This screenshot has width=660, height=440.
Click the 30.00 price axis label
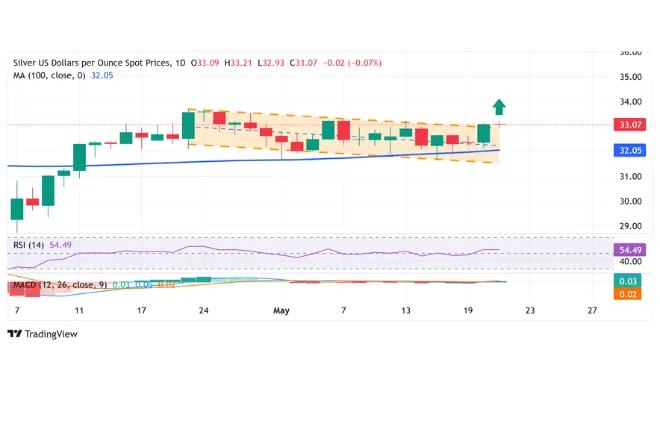point(631,201)
